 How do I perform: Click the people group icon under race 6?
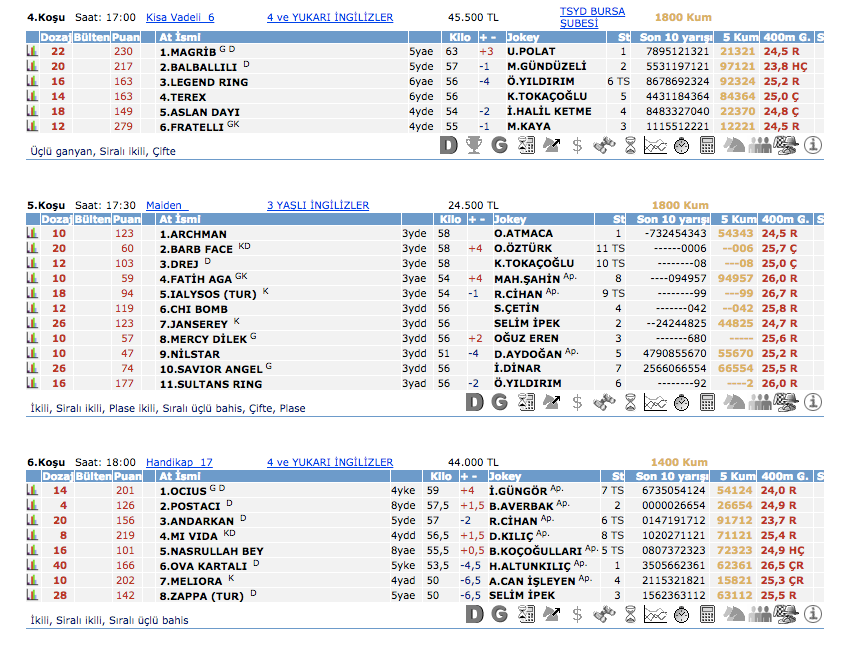760,614
